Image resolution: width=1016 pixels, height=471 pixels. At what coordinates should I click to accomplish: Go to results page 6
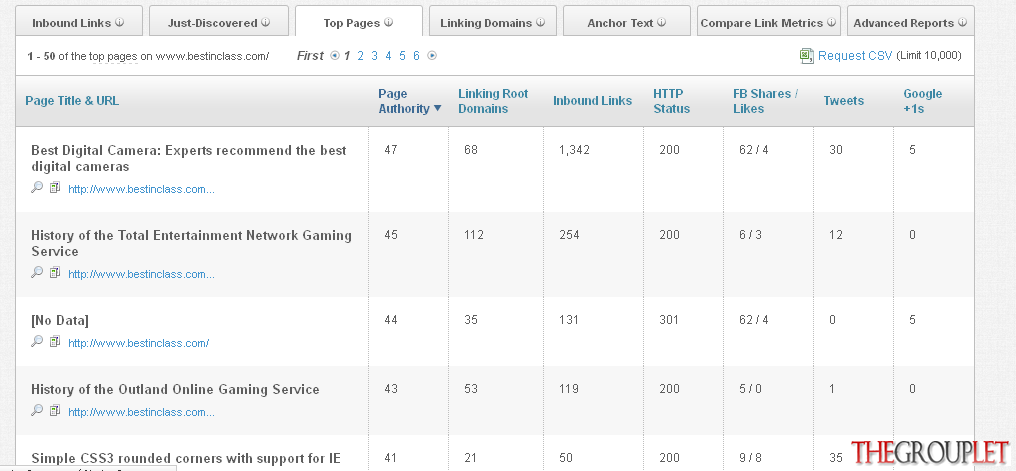click(x=416, y=56)
